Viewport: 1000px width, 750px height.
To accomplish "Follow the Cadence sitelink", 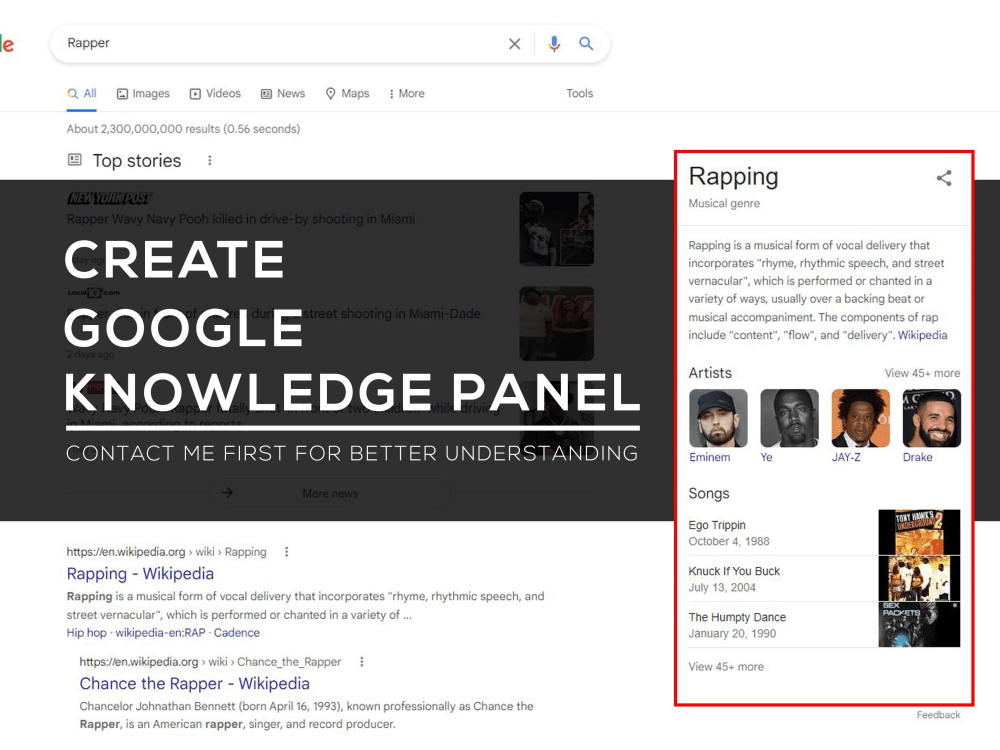I will tap(237, 633).
